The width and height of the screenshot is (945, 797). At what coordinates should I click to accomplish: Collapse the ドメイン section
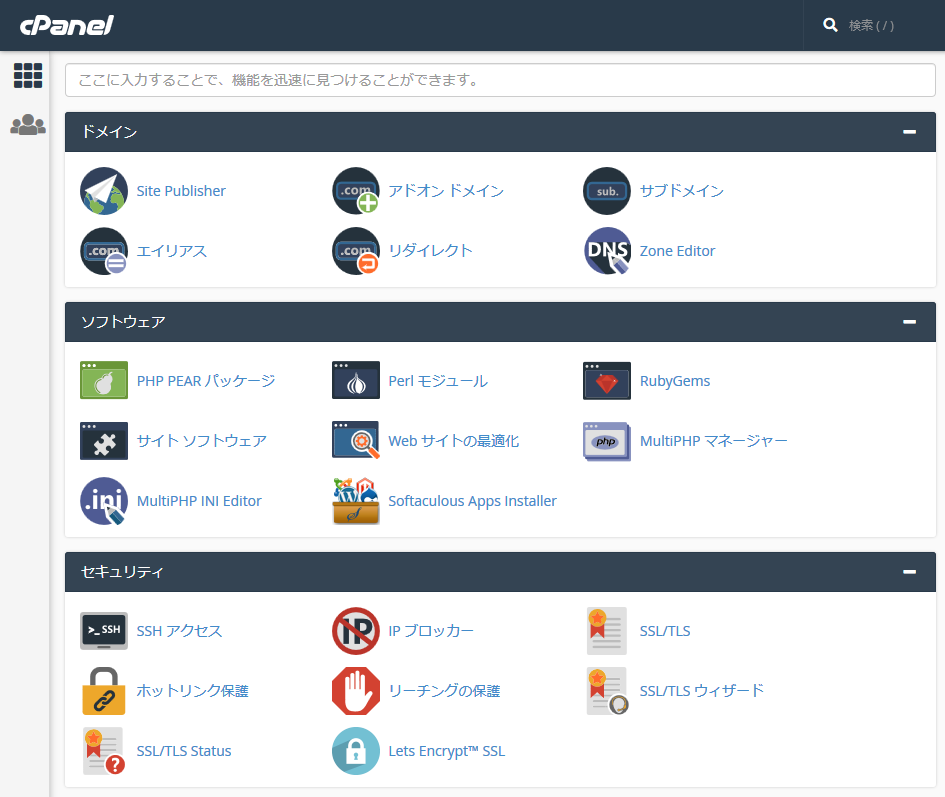[909, 132]
